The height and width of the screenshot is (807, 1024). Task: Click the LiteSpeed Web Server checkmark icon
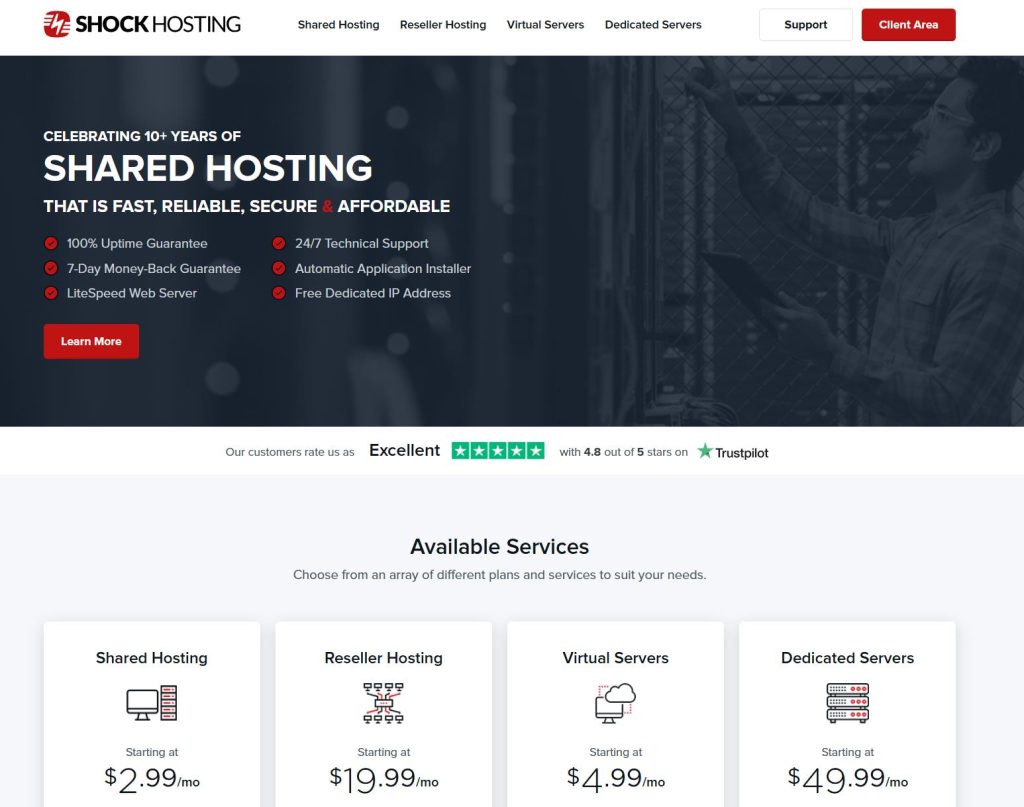pyautogui.click(x=51, y=293)
